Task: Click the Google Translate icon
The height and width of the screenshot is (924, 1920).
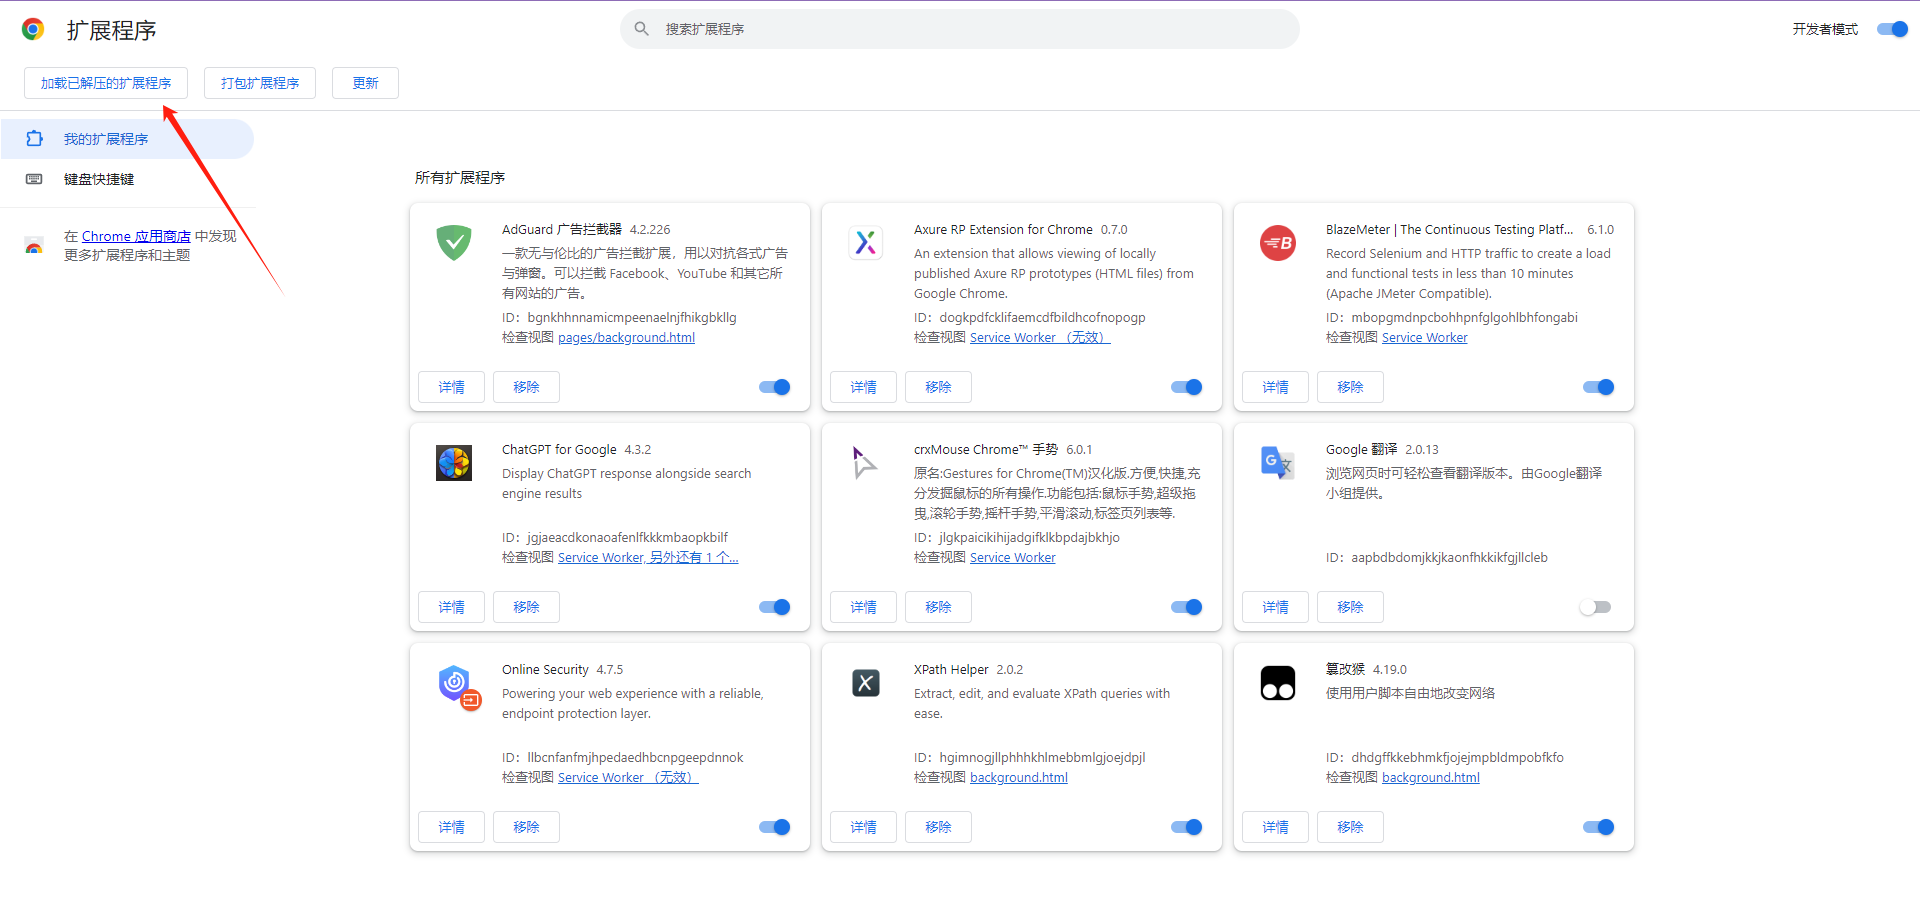Action: (1278, 462)
